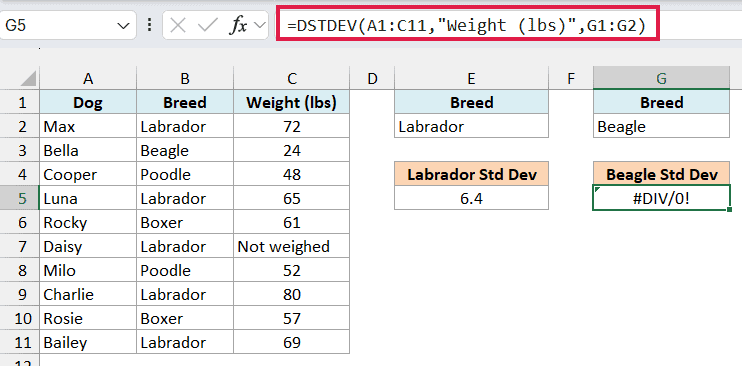Expand the Name Box dropdown arrow
The height and width of the screenshot is (366, 742).
[123, 26]
